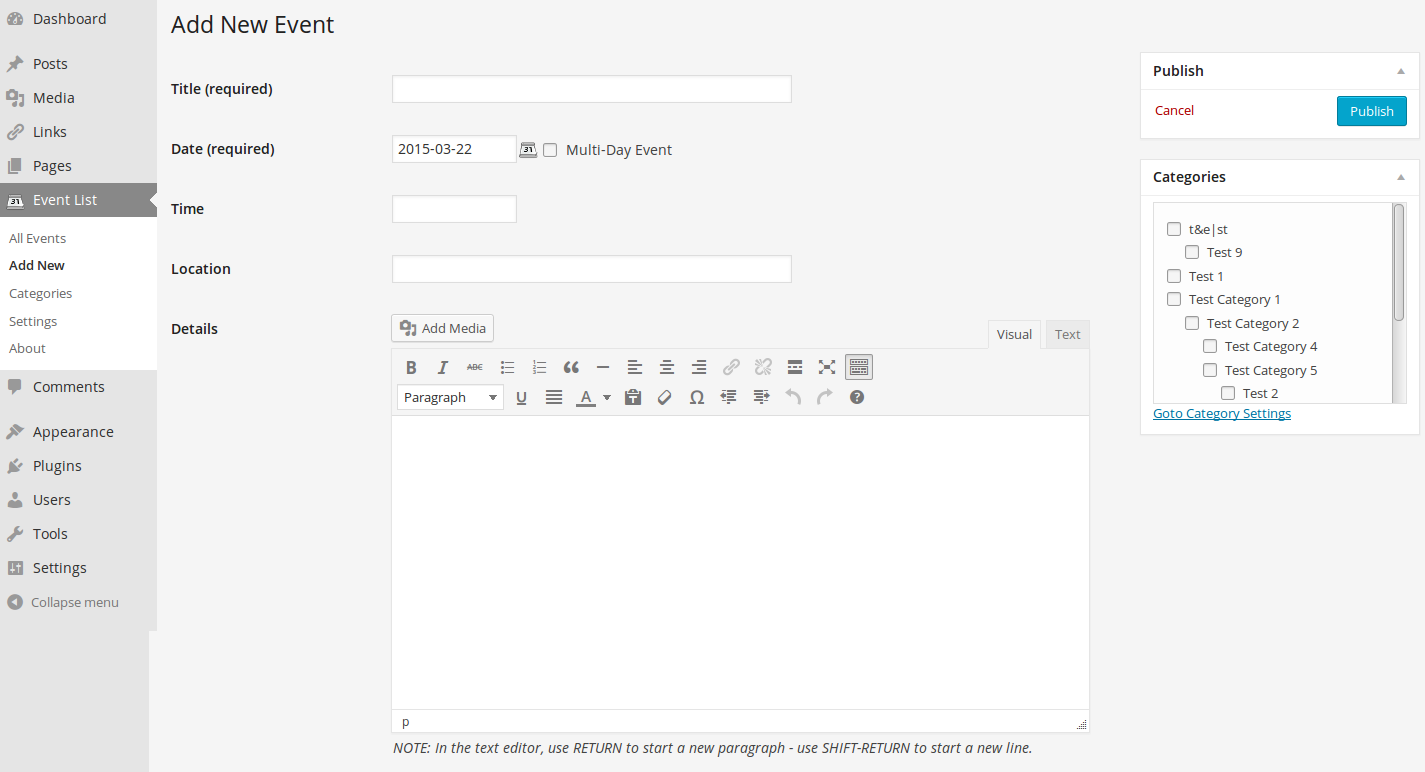This screenshot has width=1425, height=772.
Task: Collapse the Categories panel with arrow
Action: (1401, 177)
